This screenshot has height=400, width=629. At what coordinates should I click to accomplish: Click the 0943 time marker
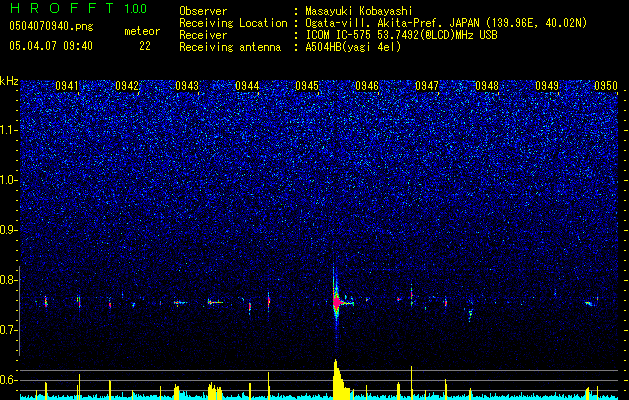click(x=187, y=86)
